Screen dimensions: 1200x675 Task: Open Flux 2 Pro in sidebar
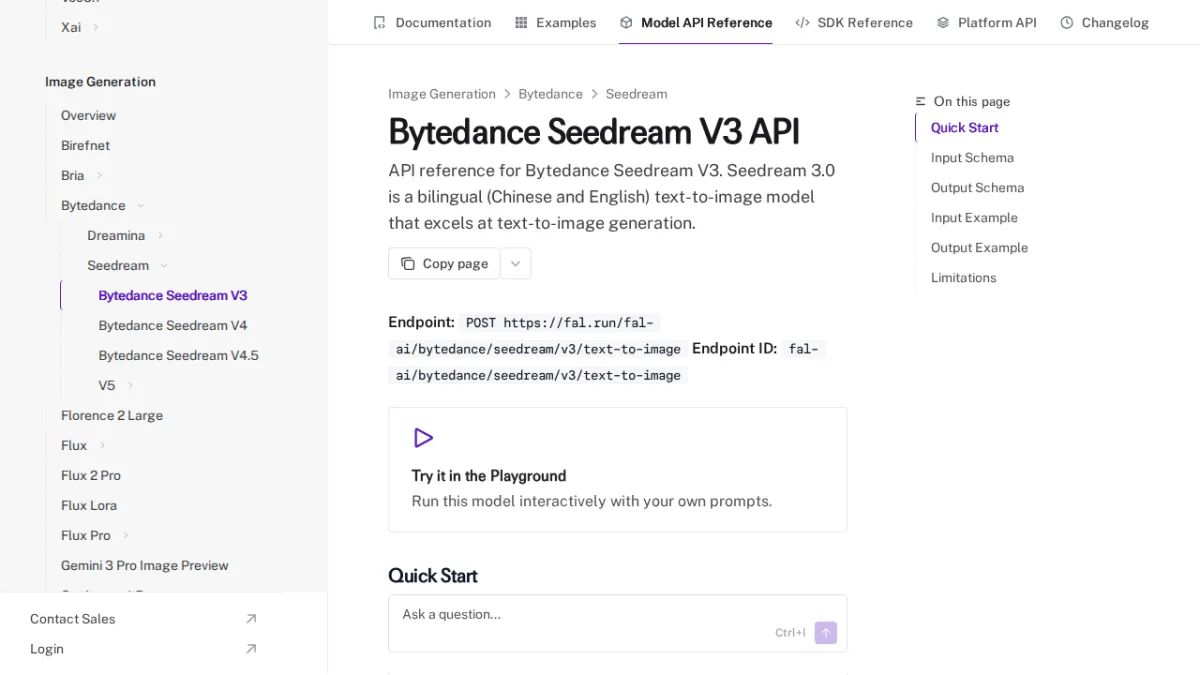91,476
